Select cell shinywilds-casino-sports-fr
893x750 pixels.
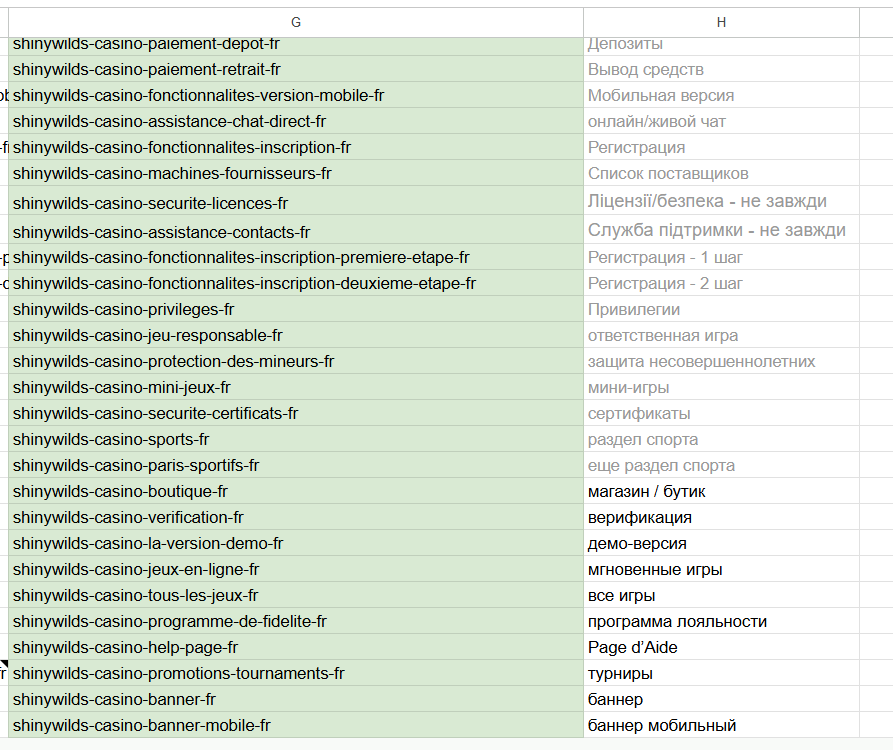coord(296,439)
